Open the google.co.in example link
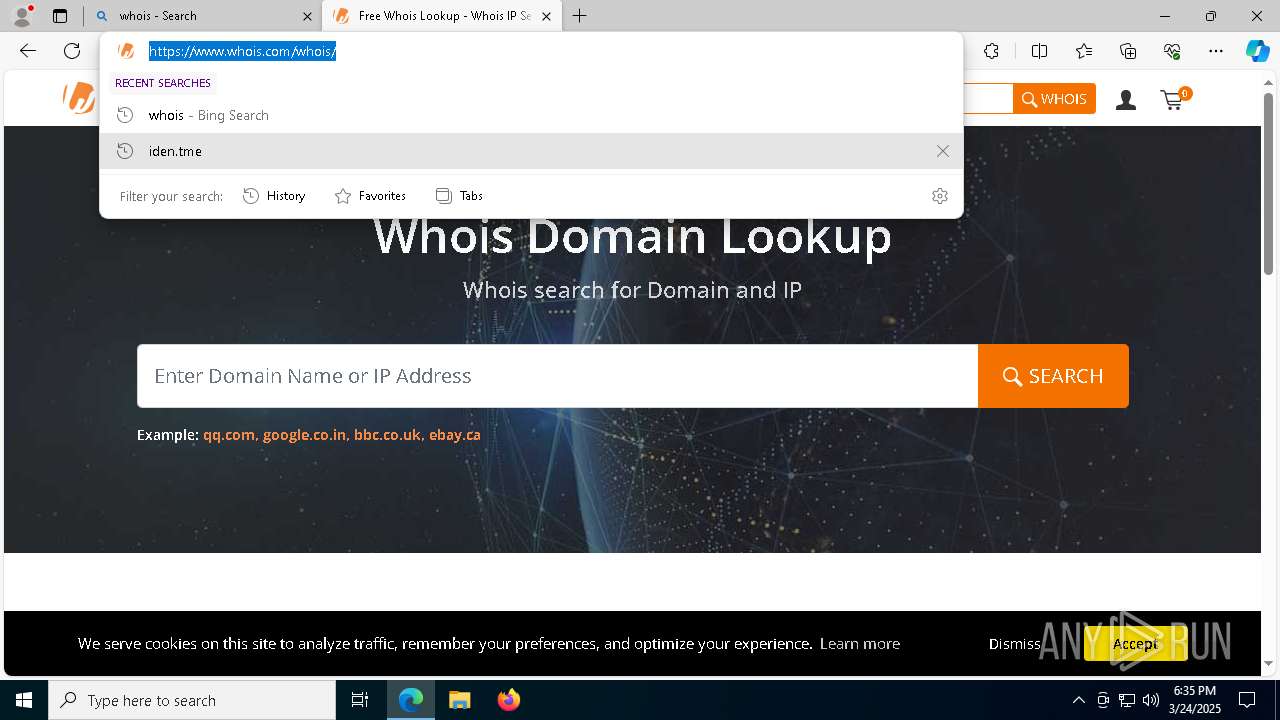This screenshot has height=720, width=1280. point(304,435)
